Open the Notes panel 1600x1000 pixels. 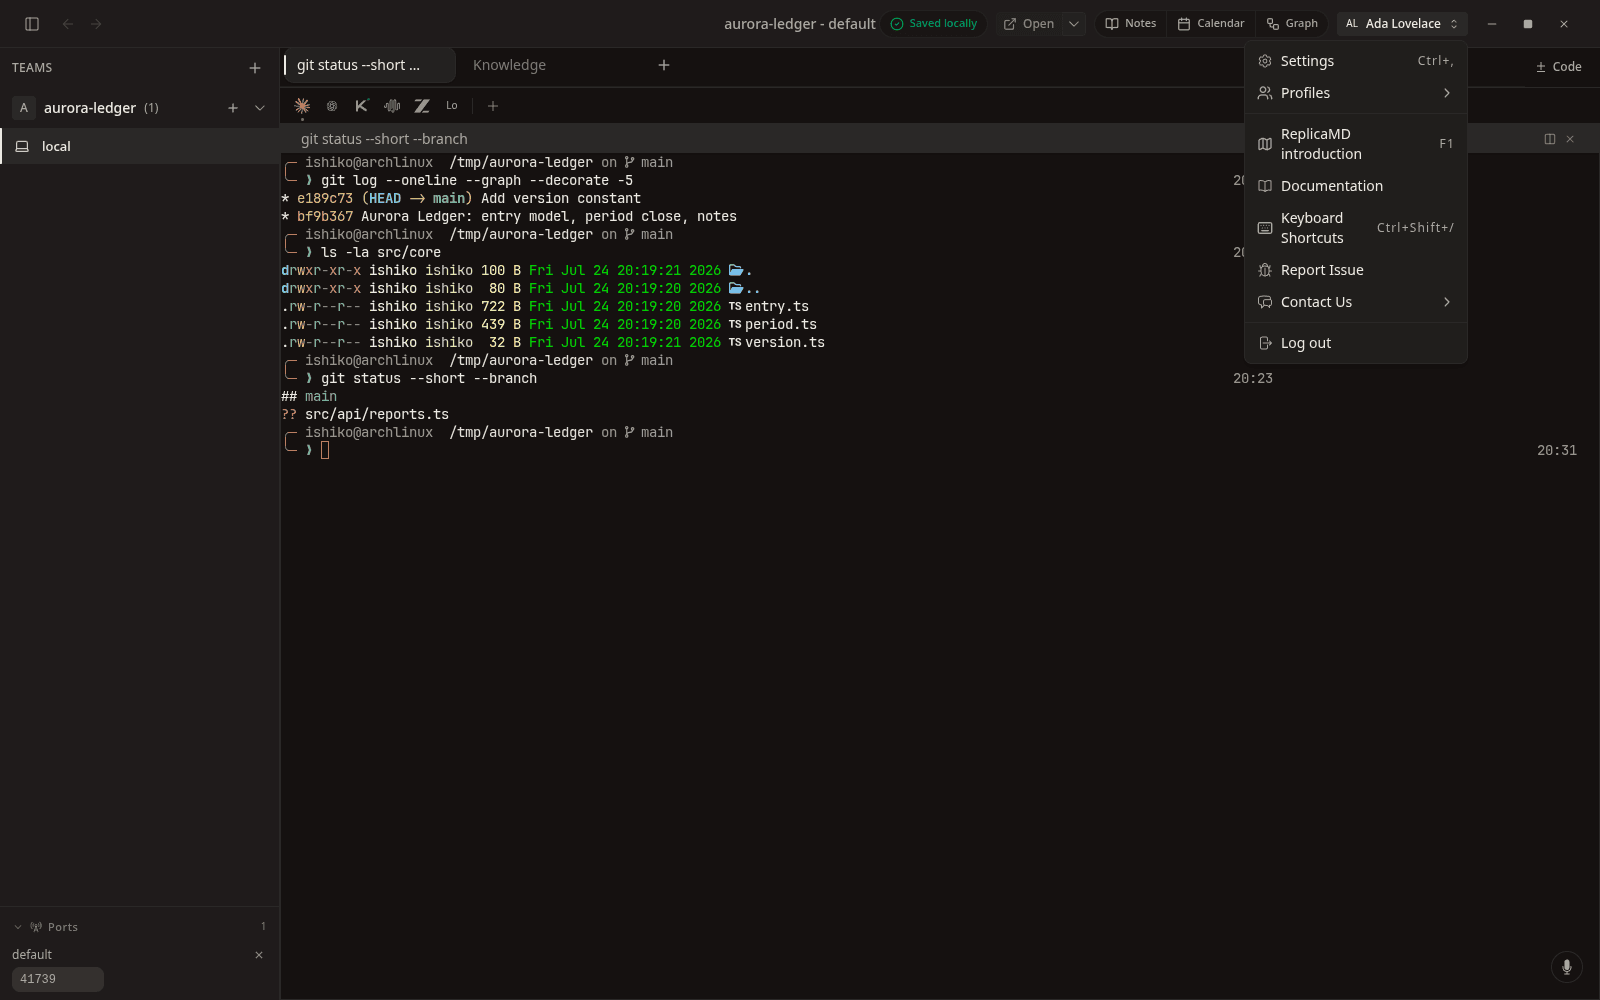pyautogui.click(x=1131, y=24)
